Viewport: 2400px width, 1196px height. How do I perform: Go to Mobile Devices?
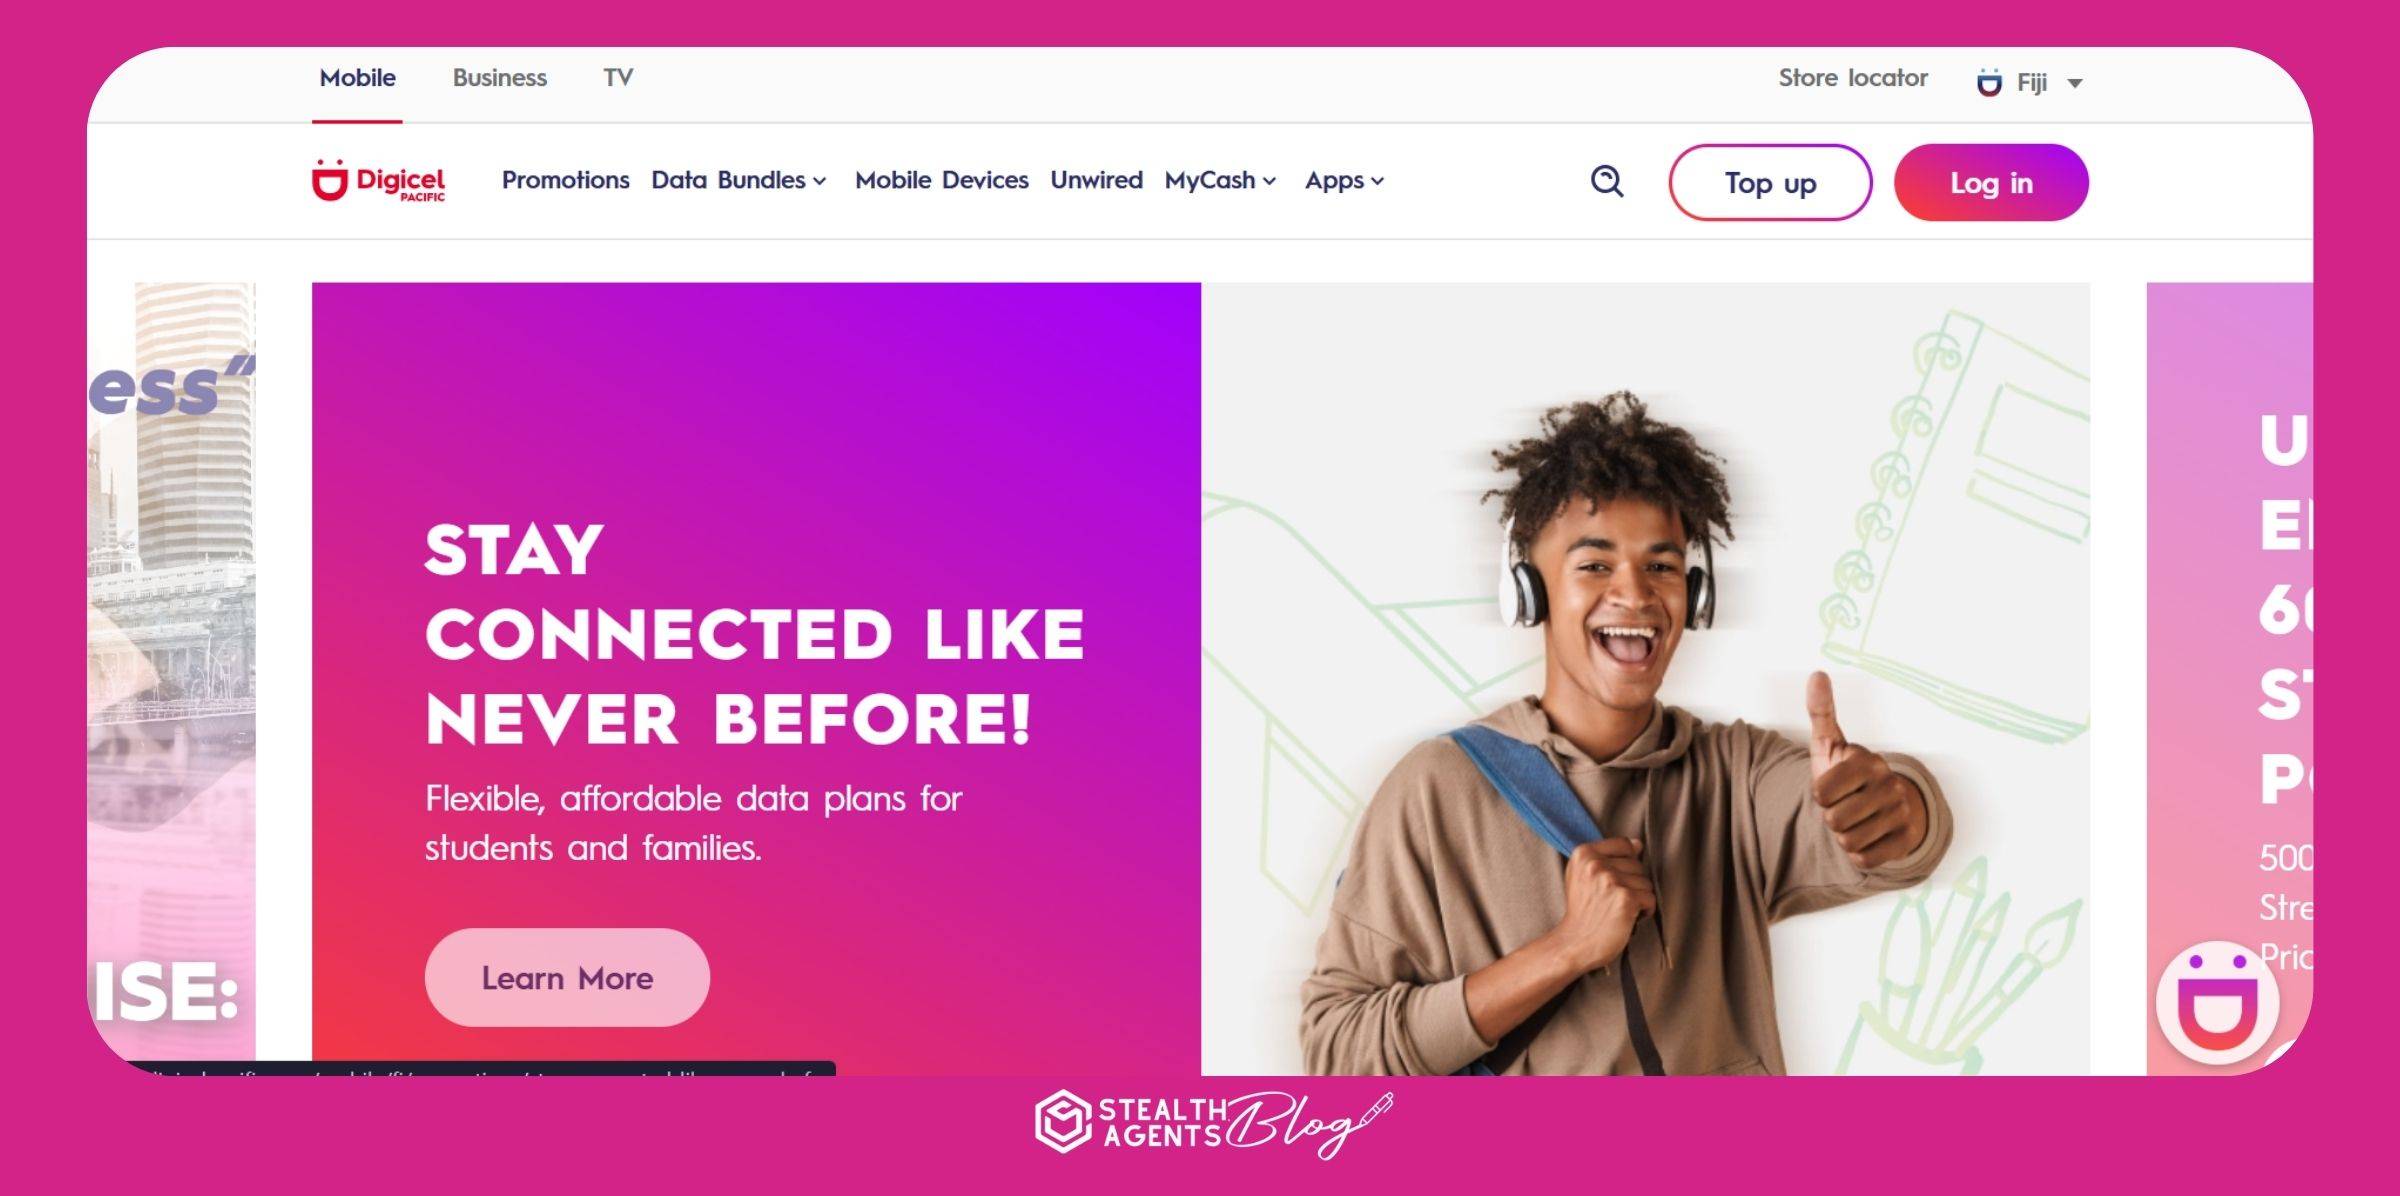[941, 180]
